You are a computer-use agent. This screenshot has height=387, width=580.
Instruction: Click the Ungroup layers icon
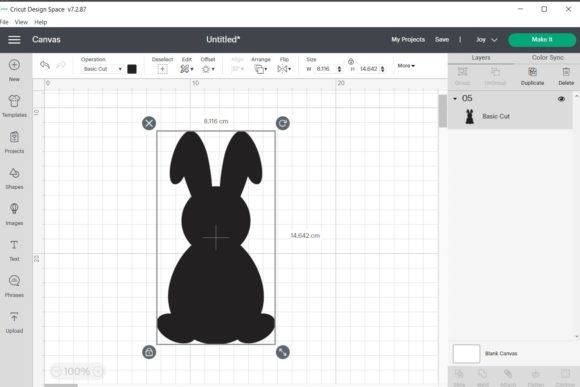coord(495,76)
